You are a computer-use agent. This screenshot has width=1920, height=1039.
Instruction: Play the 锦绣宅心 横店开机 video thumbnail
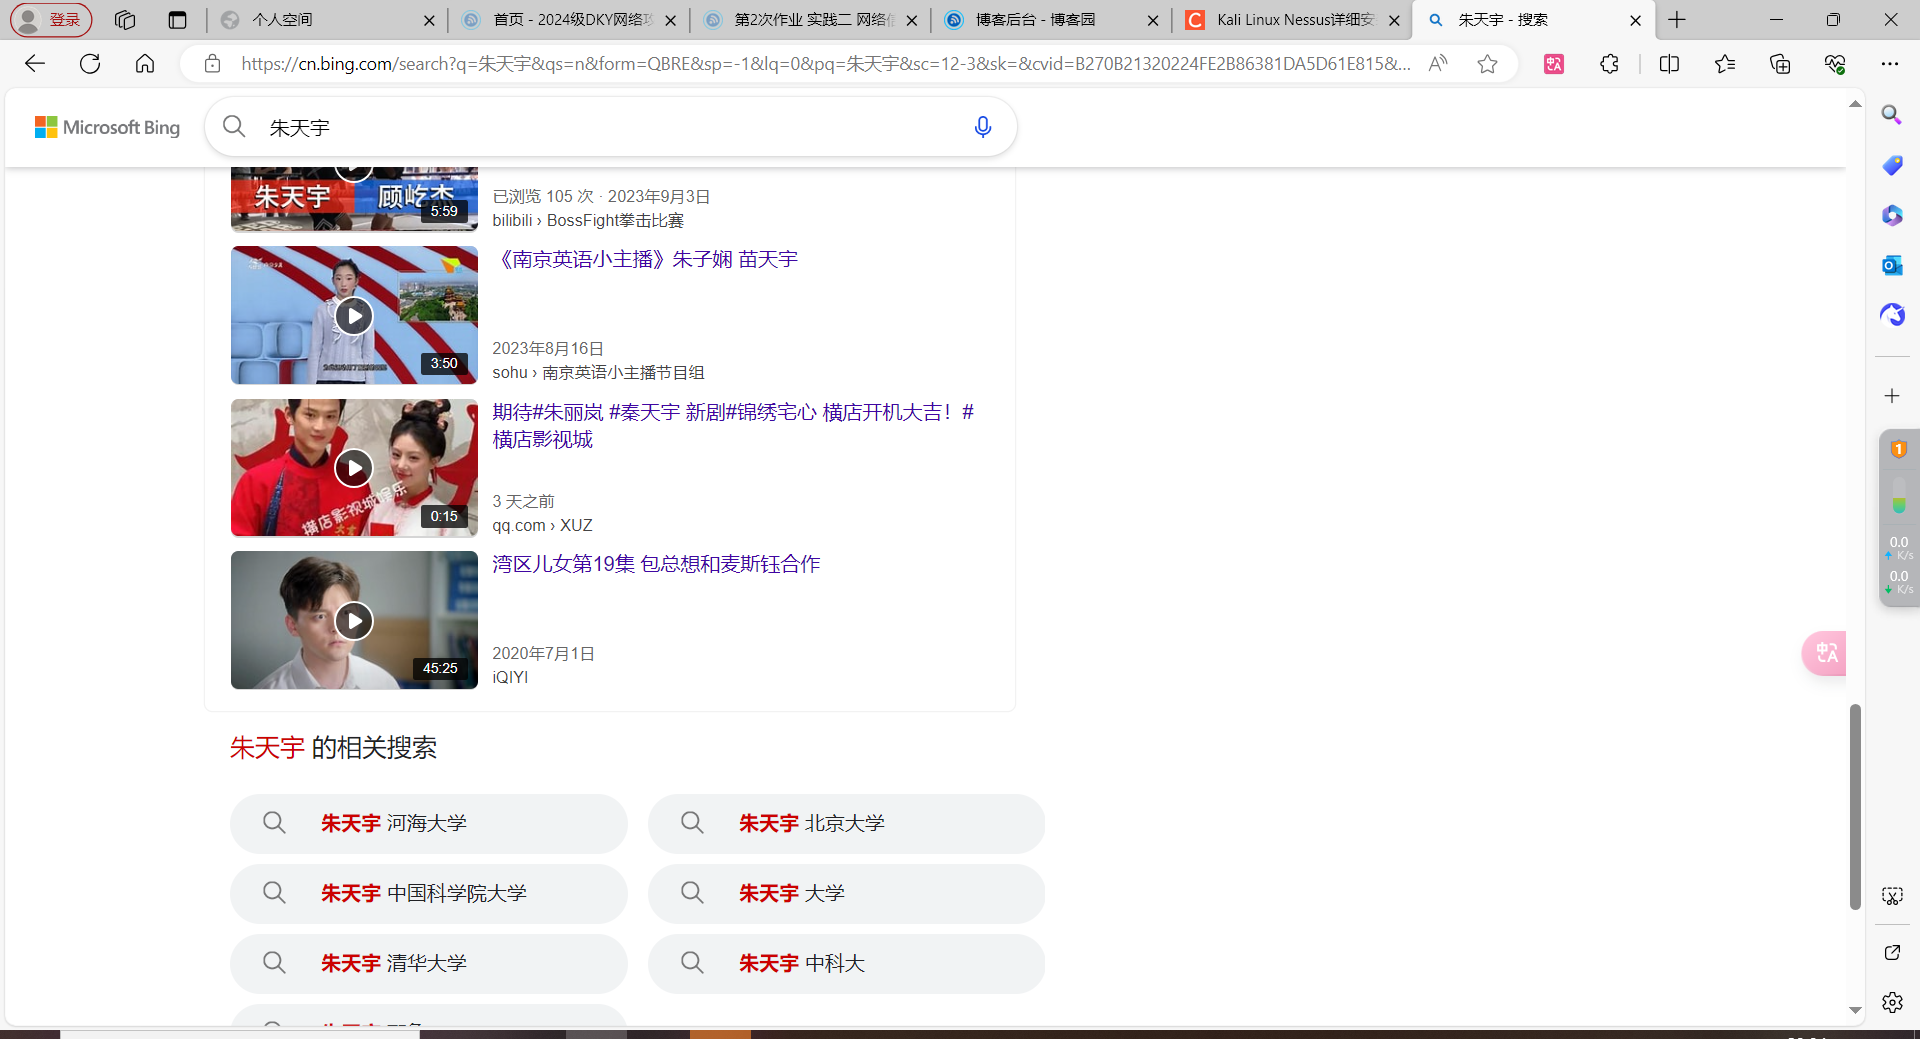pos(354,468)
